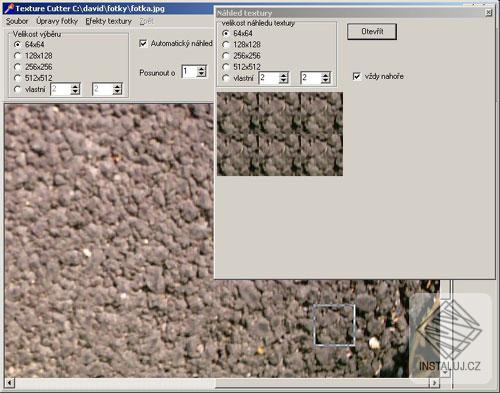Close the Náhled textury window

point(488,13)
